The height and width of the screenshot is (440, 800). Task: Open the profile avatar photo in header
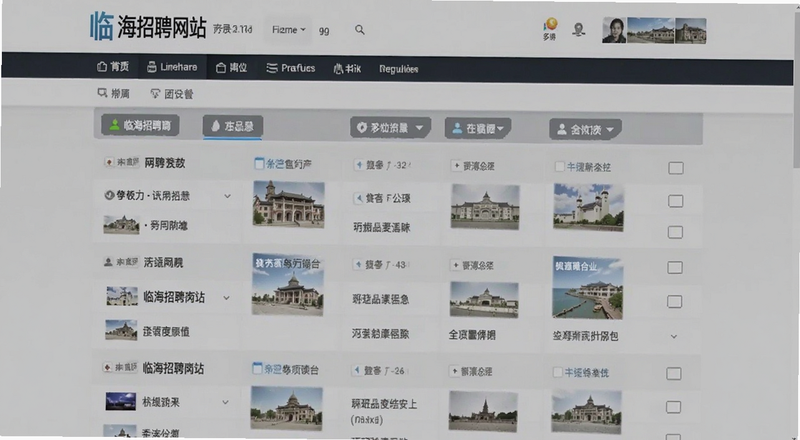[x=614, y=30]
